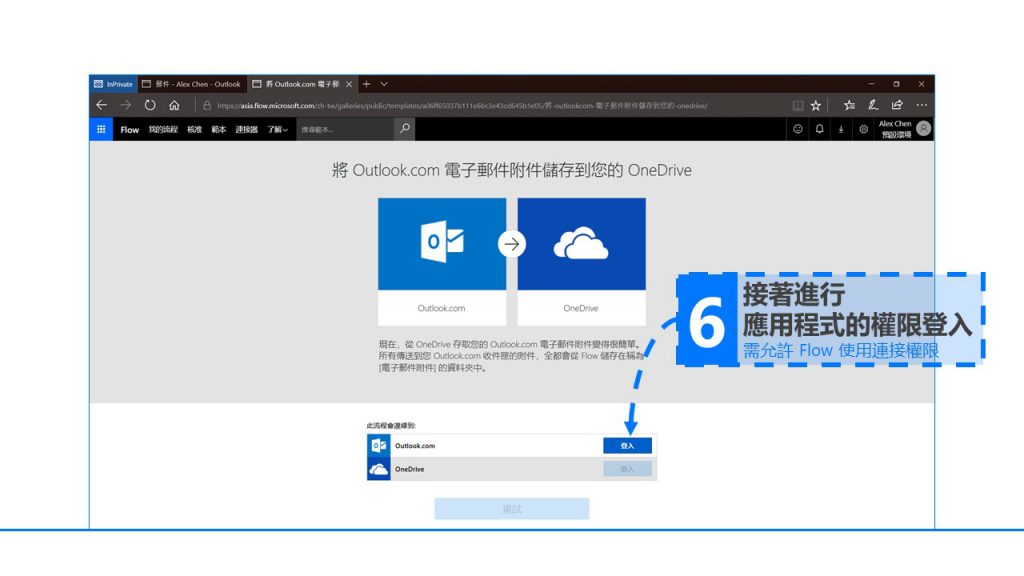
Task: Open 核准 in Flow navigation
Action: point(195,129)
